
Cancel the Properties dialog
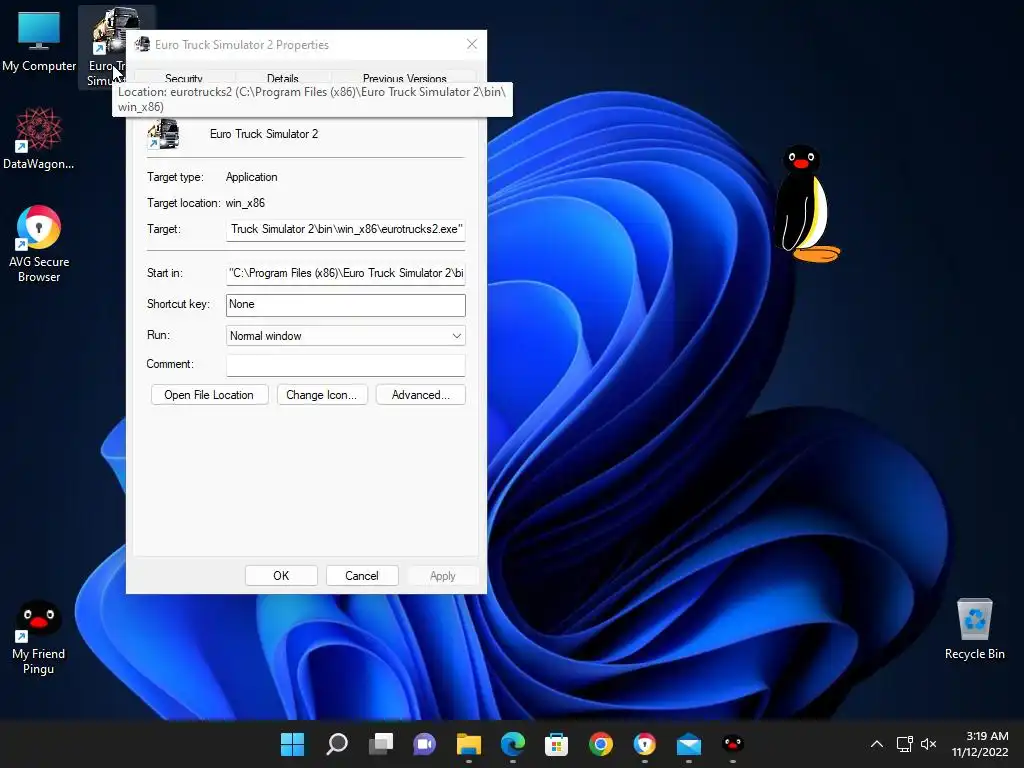[362, 575]
